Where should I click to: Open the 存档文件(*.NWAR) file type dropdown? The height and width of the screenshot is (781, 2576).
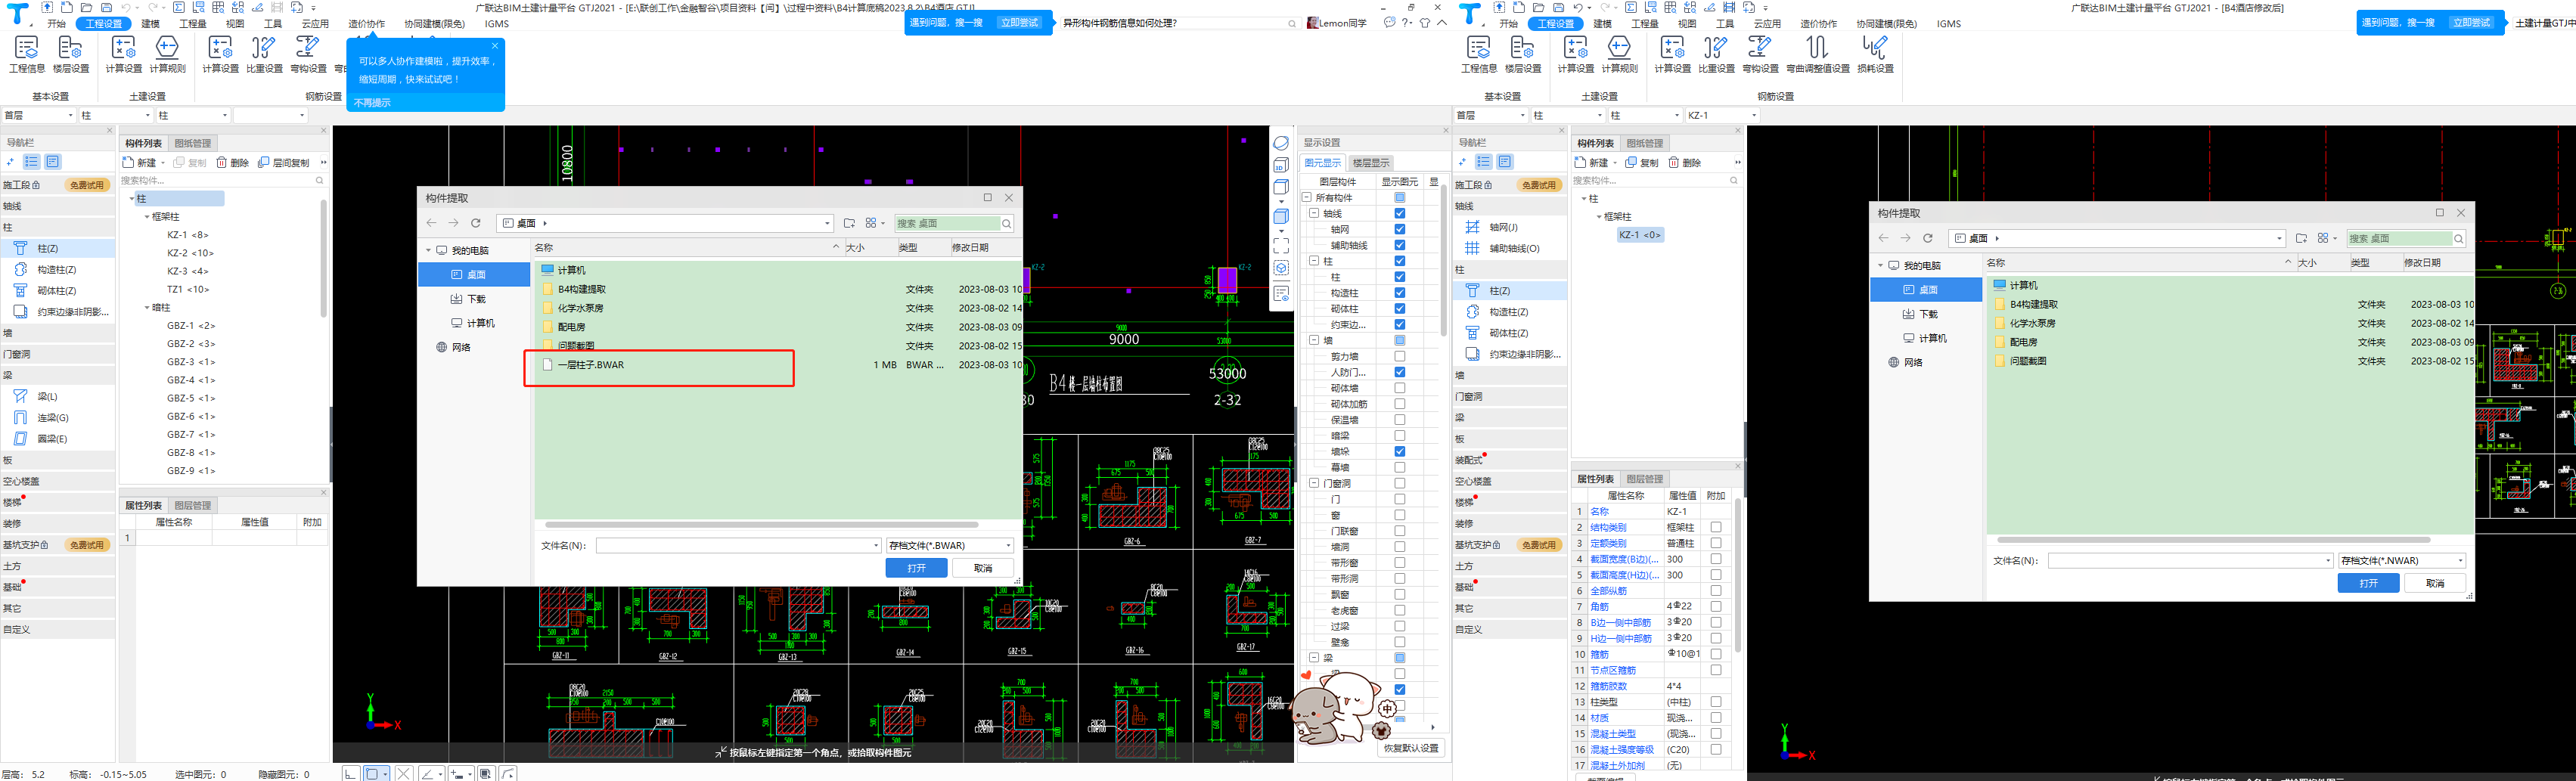point(2401,560)
